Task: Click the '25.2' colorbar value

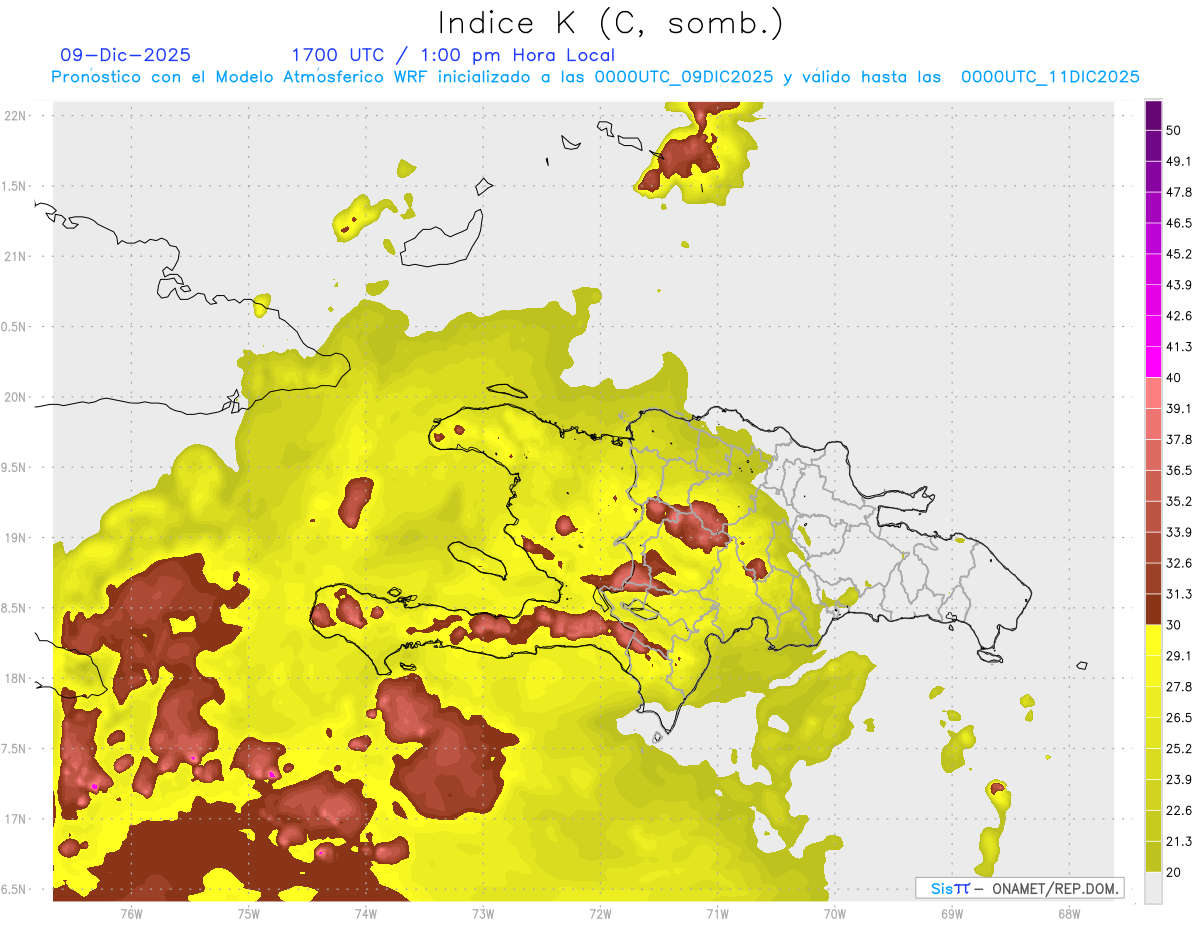Action: (x=1178, y=749)
